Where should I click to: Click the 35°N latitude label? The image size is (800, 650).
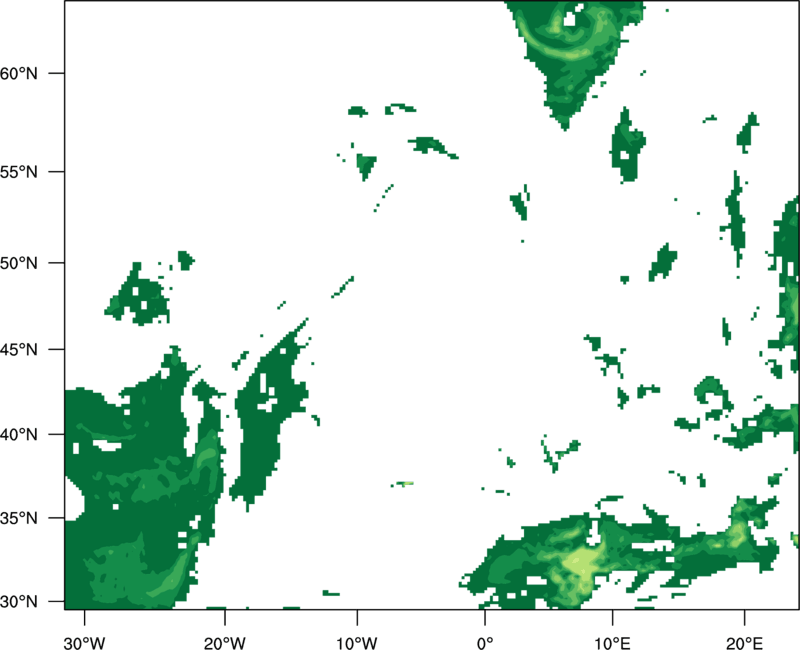[x=18, y=518]
